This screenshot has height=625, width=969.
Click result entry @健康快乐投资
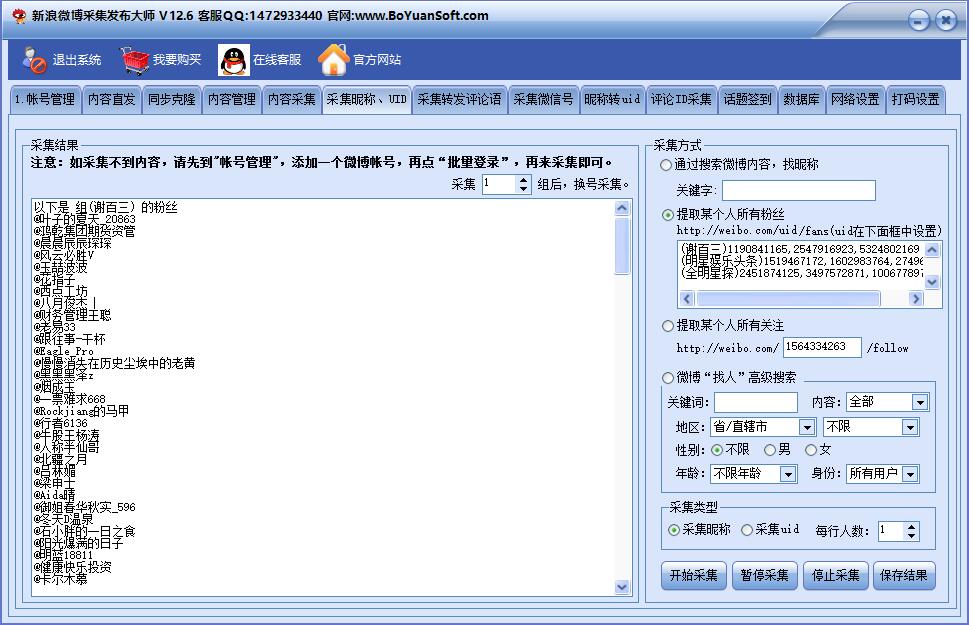coord(73,567)
